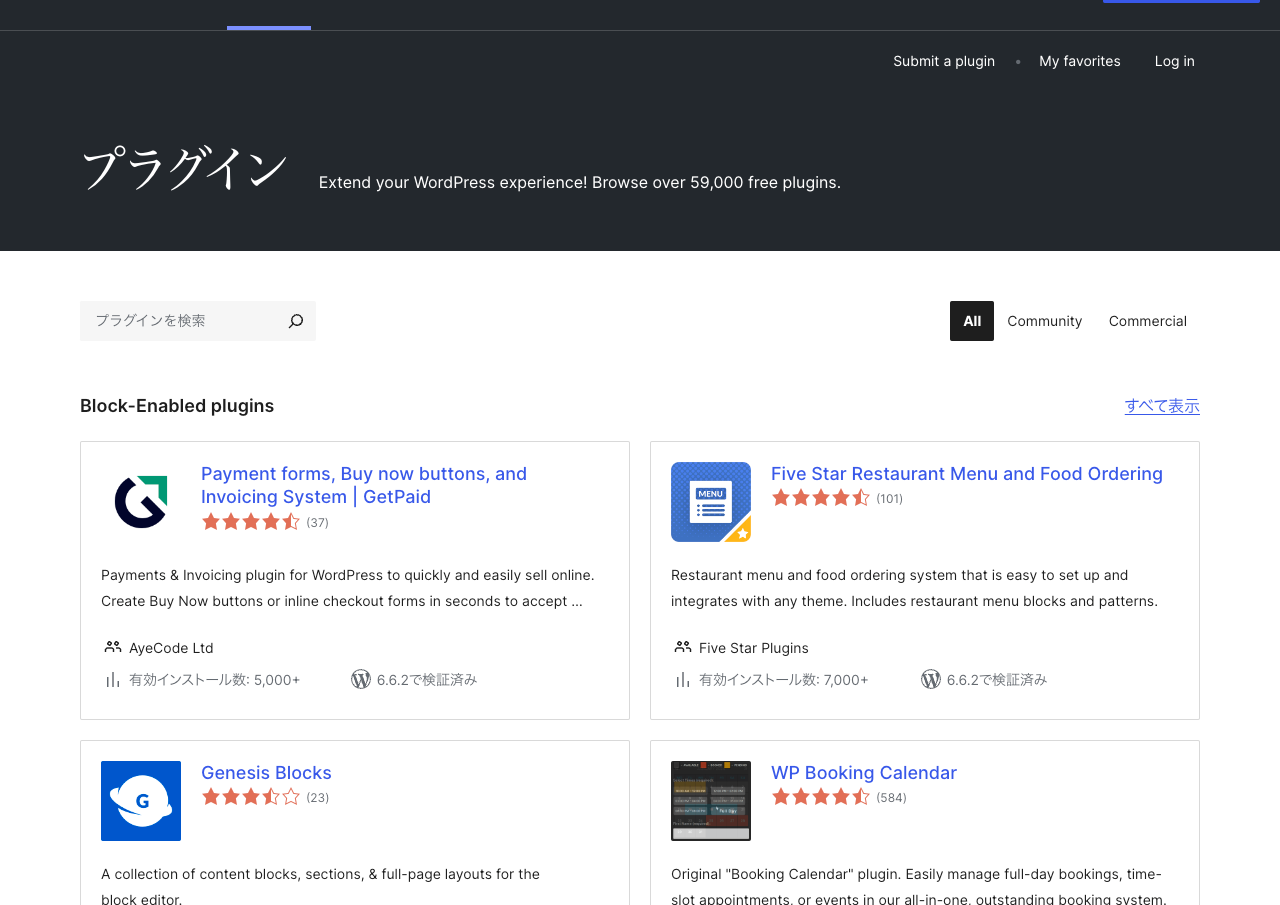Viewport: 1280px width, 905px height.
Task: Click the Block-Enabled plugins heading
Action: point(177,406)
